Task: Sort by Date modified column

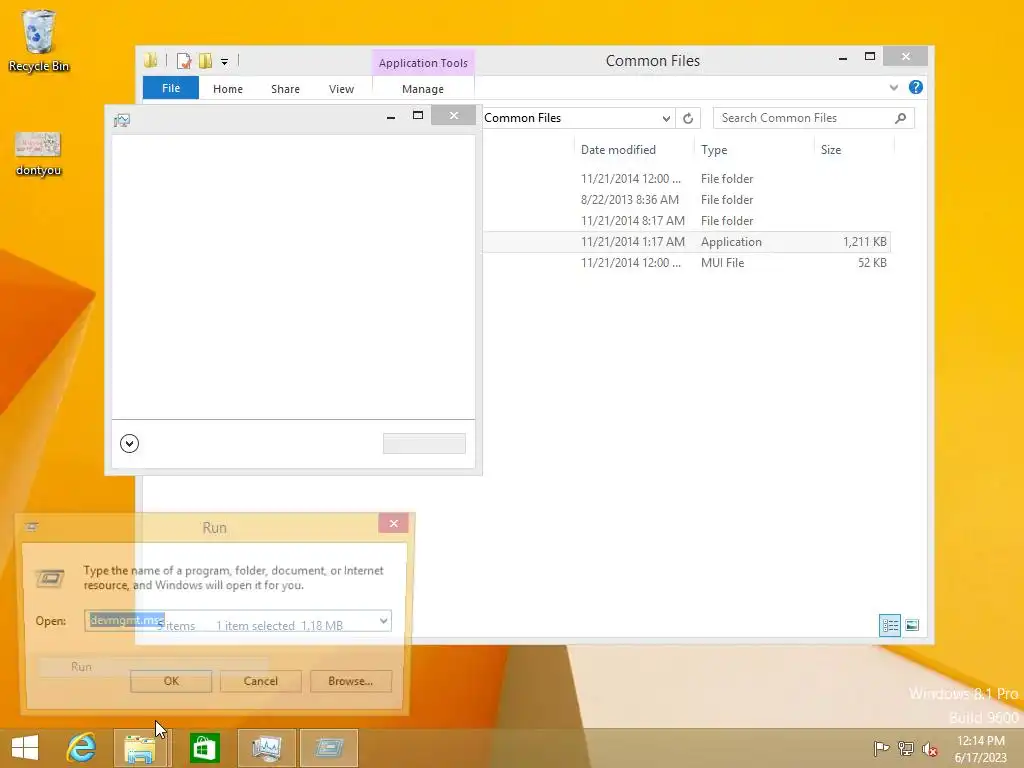Action: pyautogui.click(x=618, y=150)
